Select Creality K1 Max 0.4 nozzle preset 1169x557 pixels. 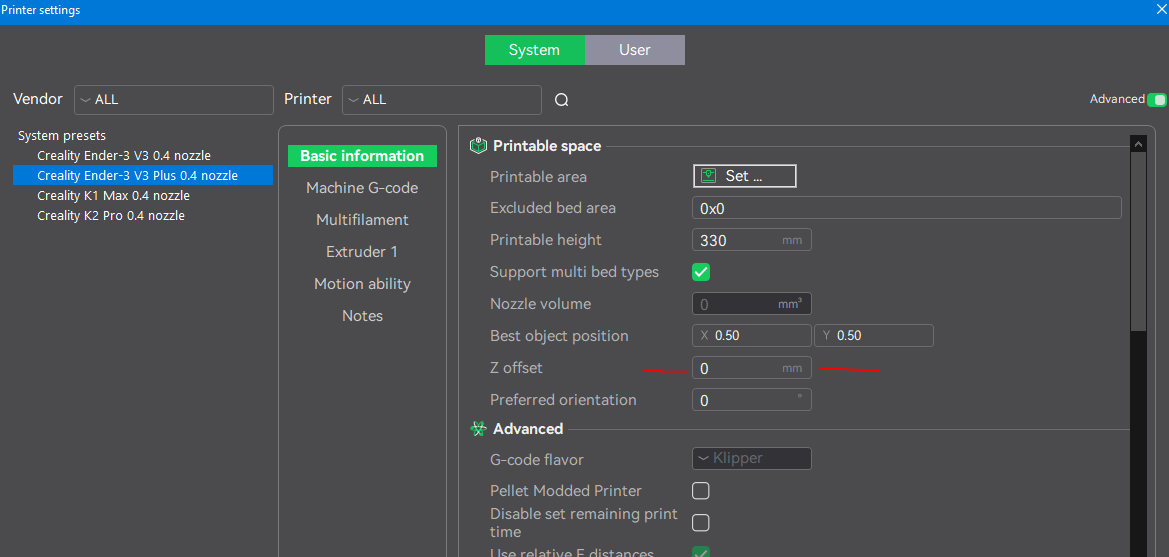click(113, 196)
